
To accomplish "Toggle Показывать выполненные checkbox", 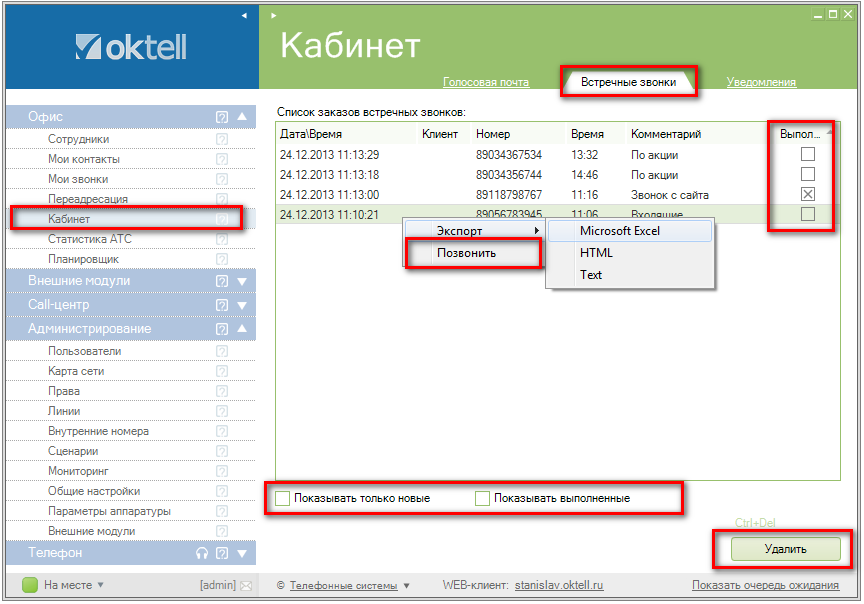I will [x=483, y=498].
